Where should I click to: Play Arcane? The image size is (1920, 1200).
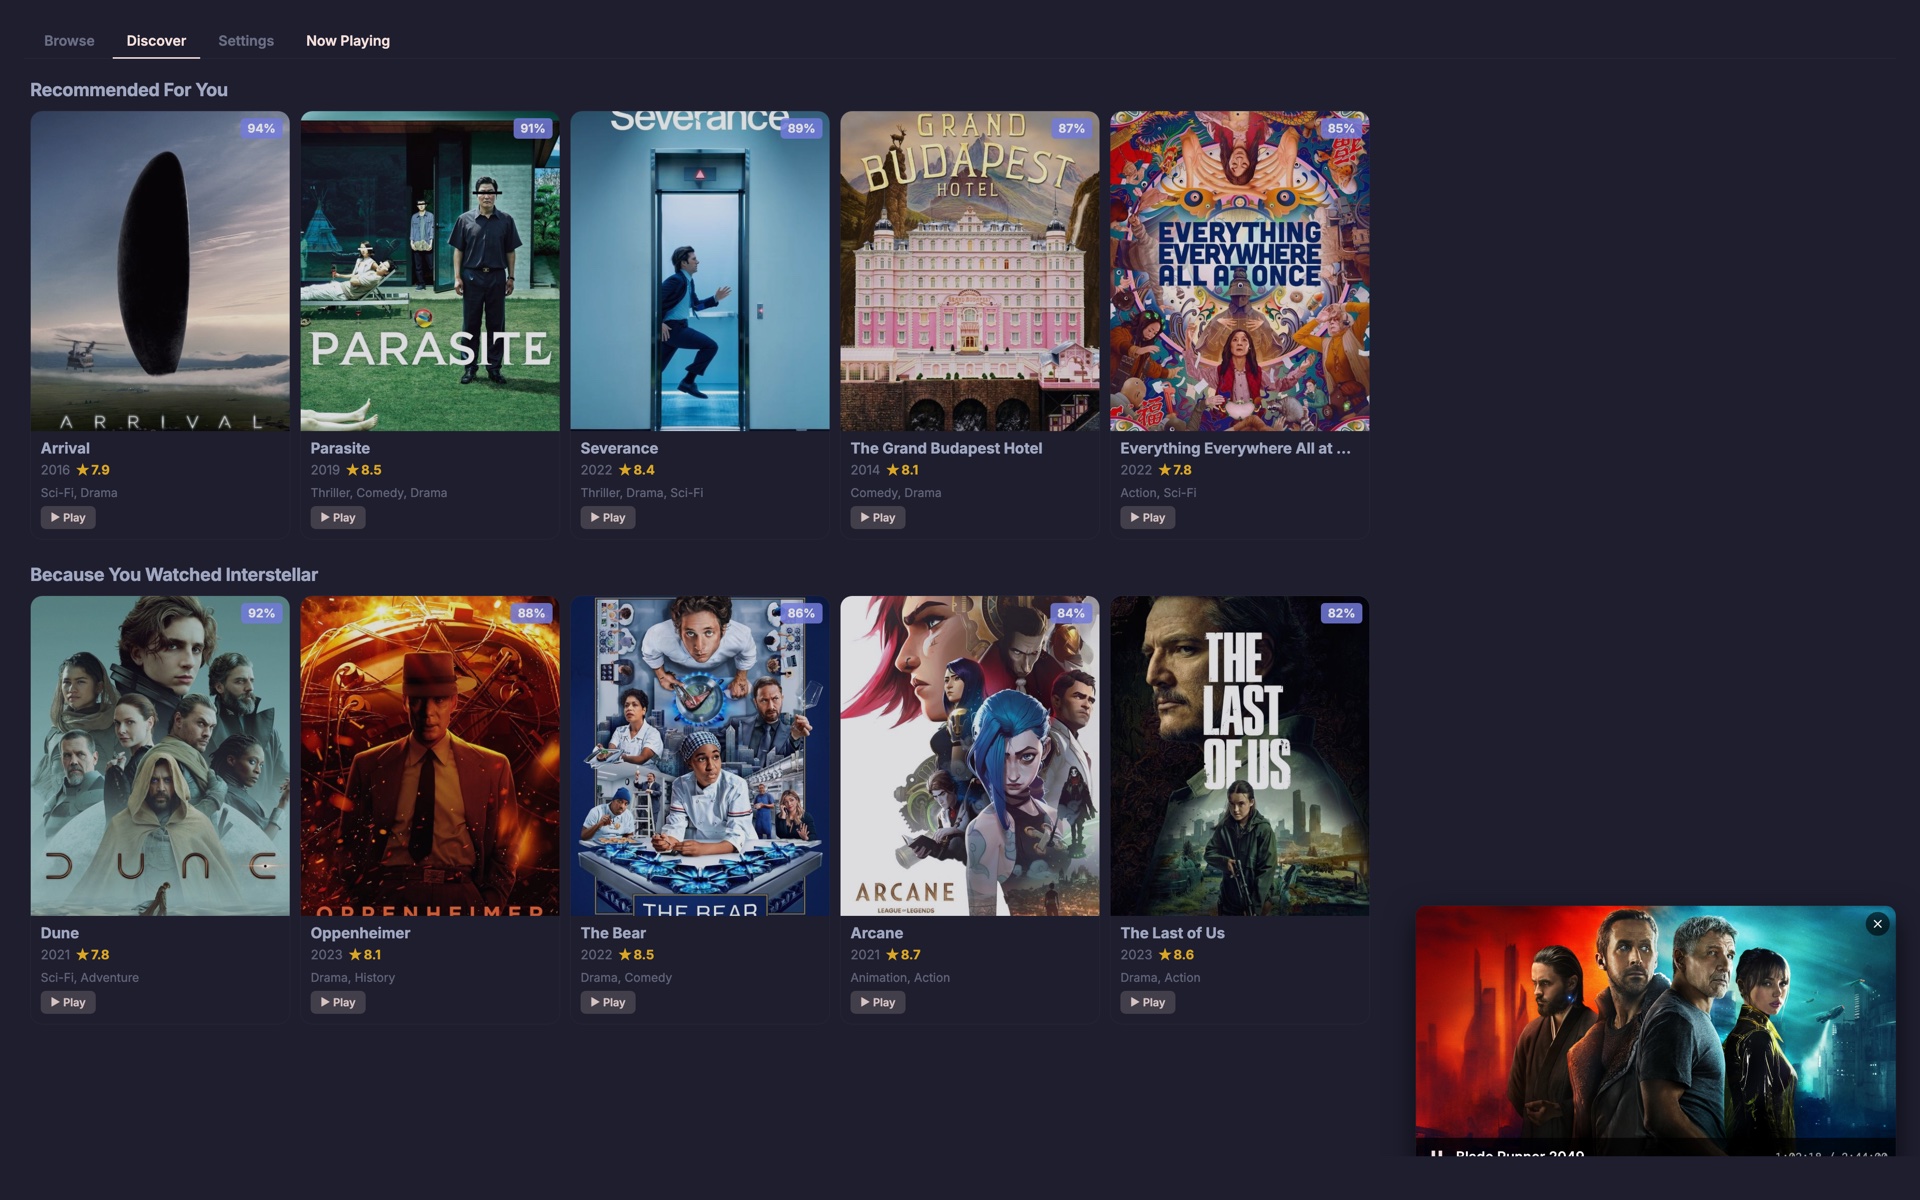point(877,1002)
